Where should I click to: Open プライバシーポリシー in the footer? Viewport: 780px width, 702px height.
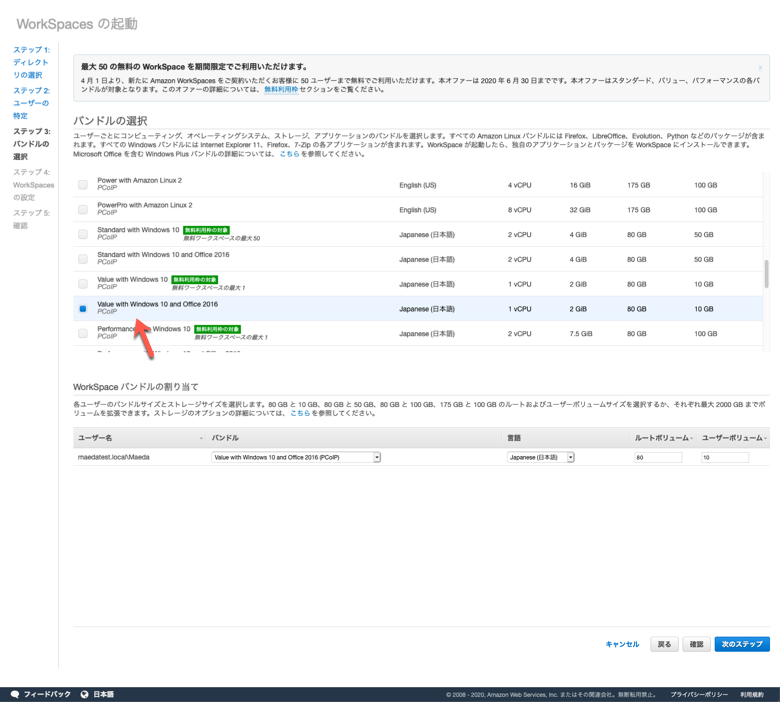click(699, 695)
